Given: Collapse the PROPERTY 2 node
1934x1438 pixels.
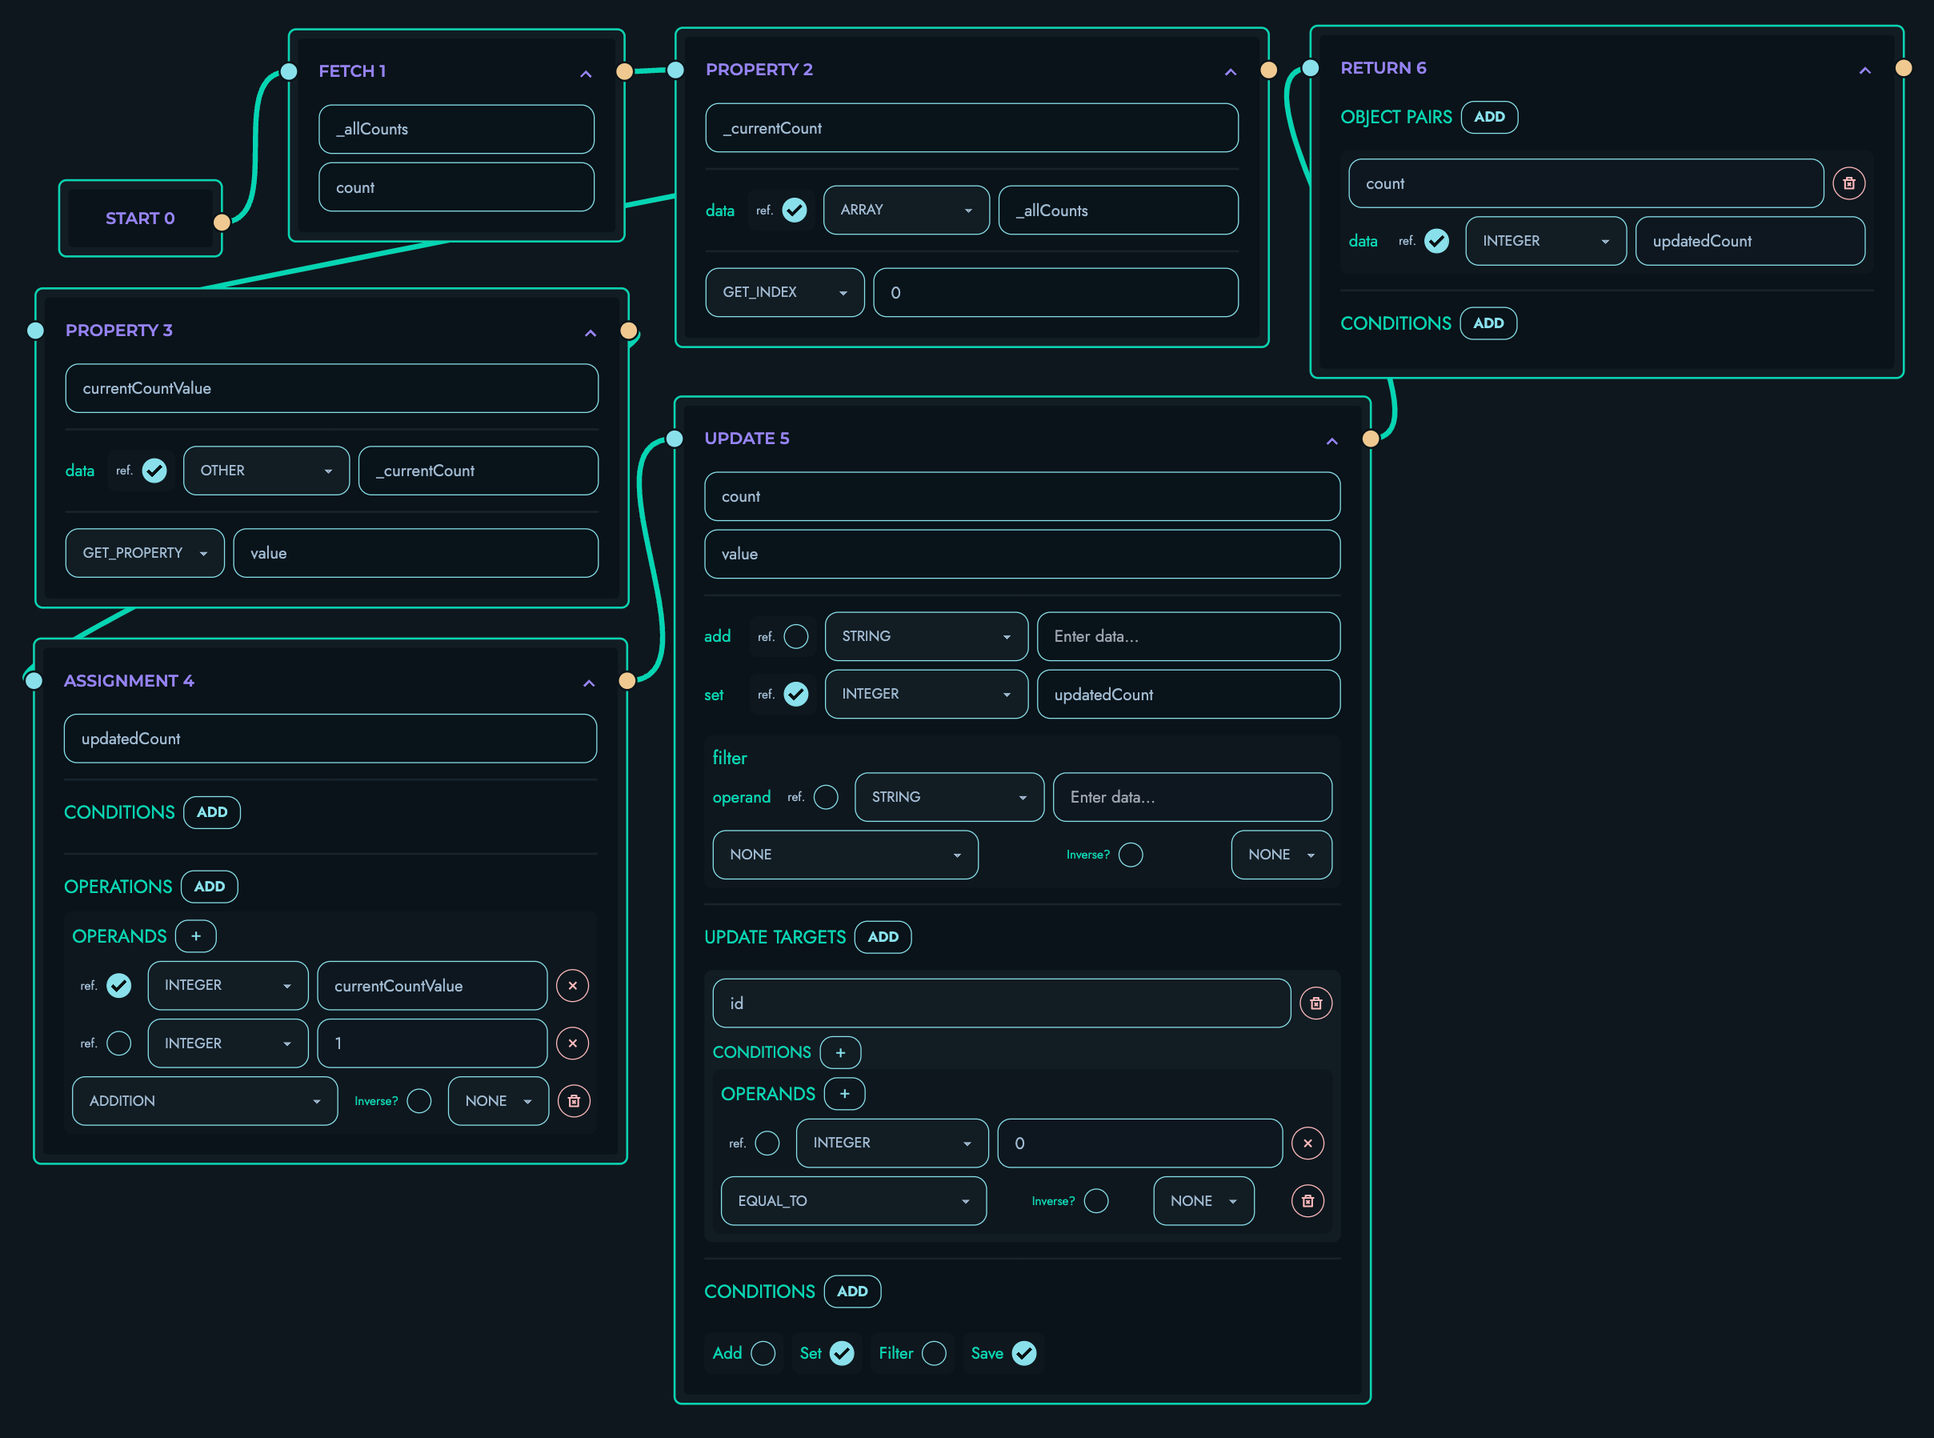Looking at the screenshot, I should click(1231, 72).
